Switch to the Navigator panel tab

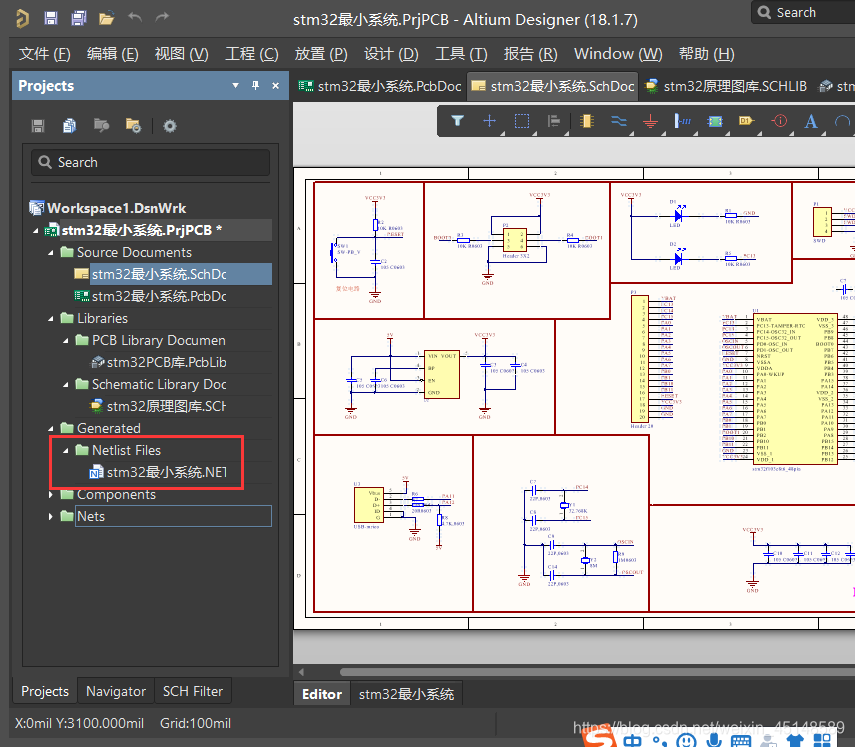[116, 691]
